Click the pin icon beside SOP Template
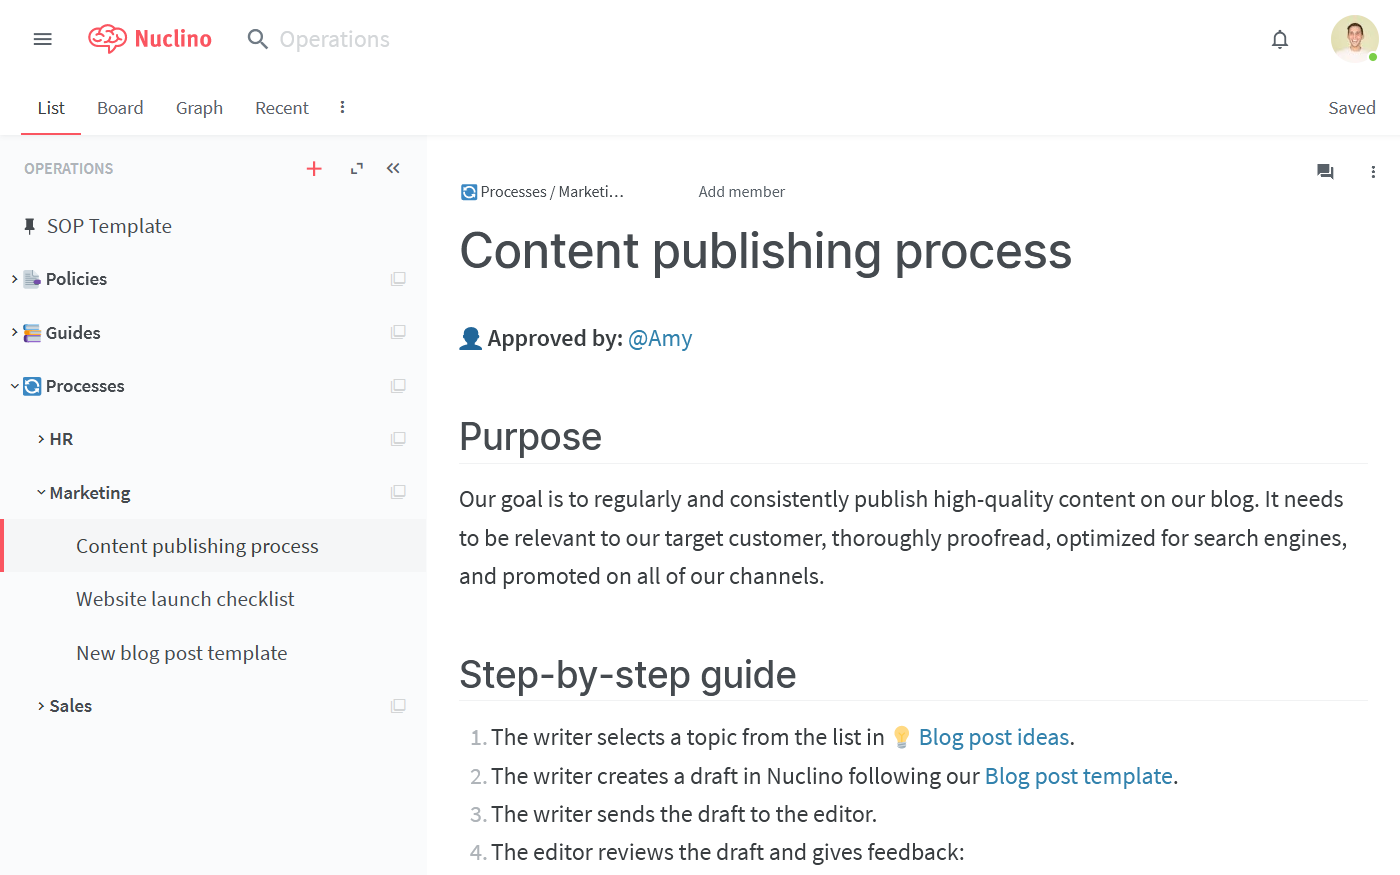 [30, 225]
